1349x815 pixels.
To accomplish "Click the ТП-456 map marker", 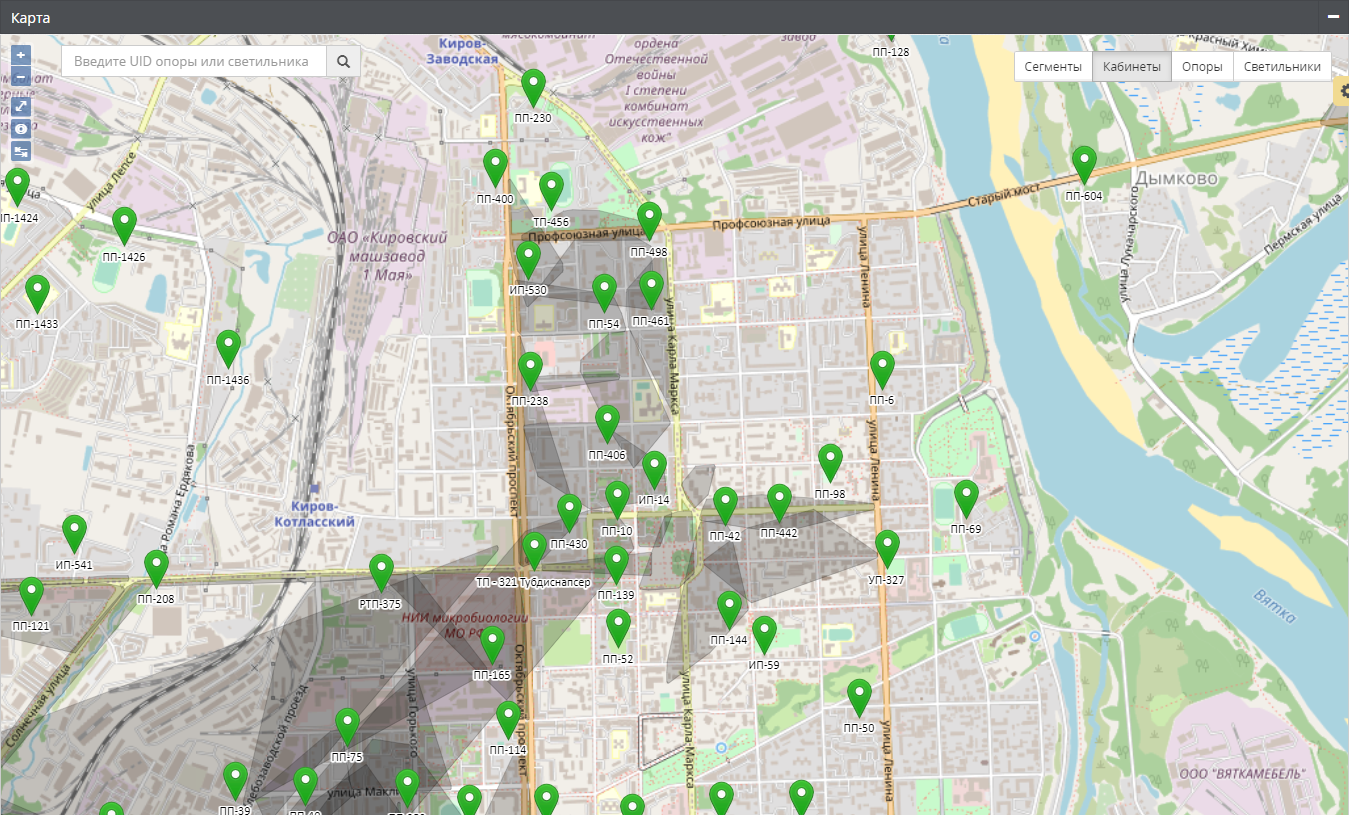I will coord(551,190).
